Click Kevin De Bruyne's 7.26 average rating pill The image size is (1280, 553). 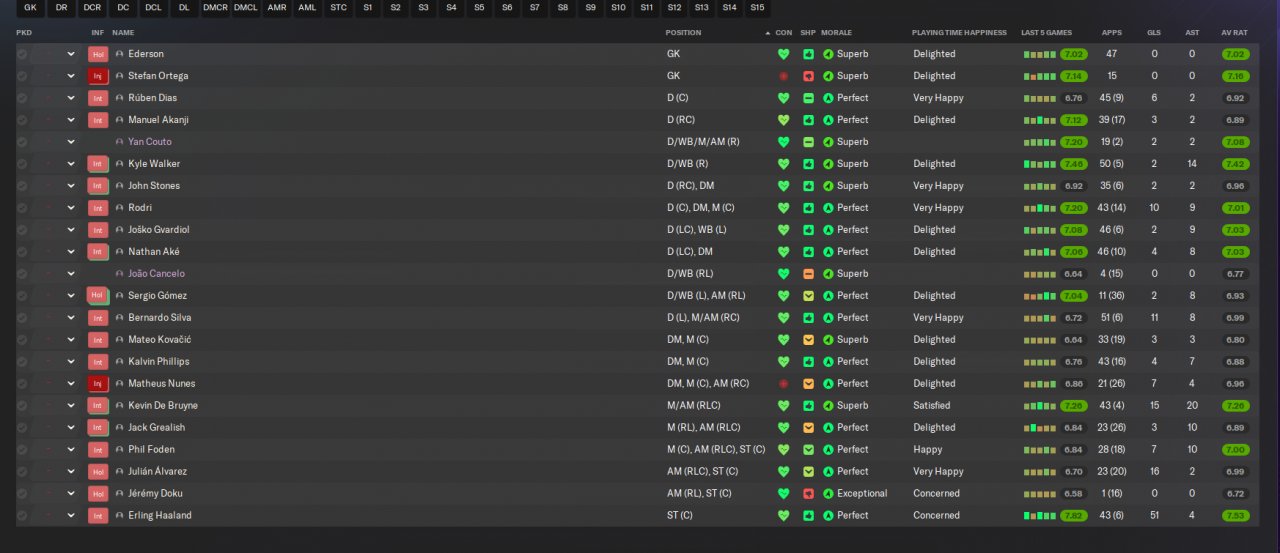point(1235,406)
